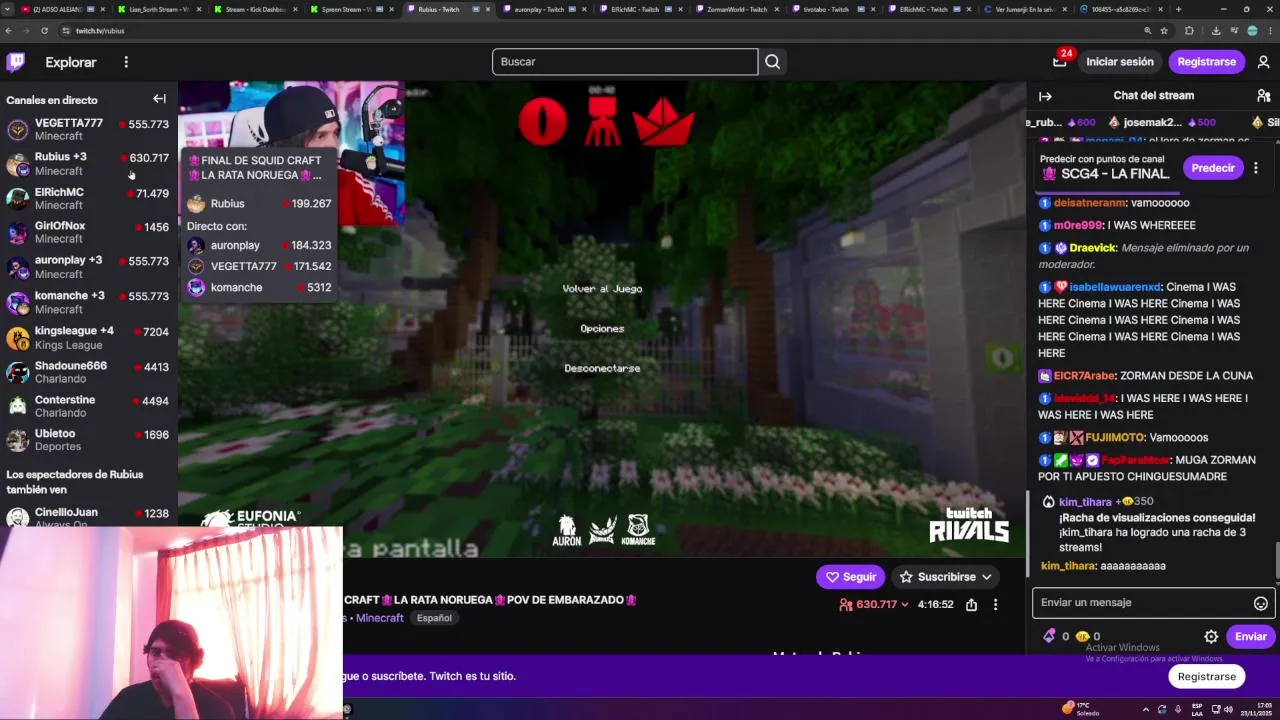This screenshot has height=720, width=1280.
Task: Switch to the ZormanWorld - Twitch tab
Action: pos(737,9)
